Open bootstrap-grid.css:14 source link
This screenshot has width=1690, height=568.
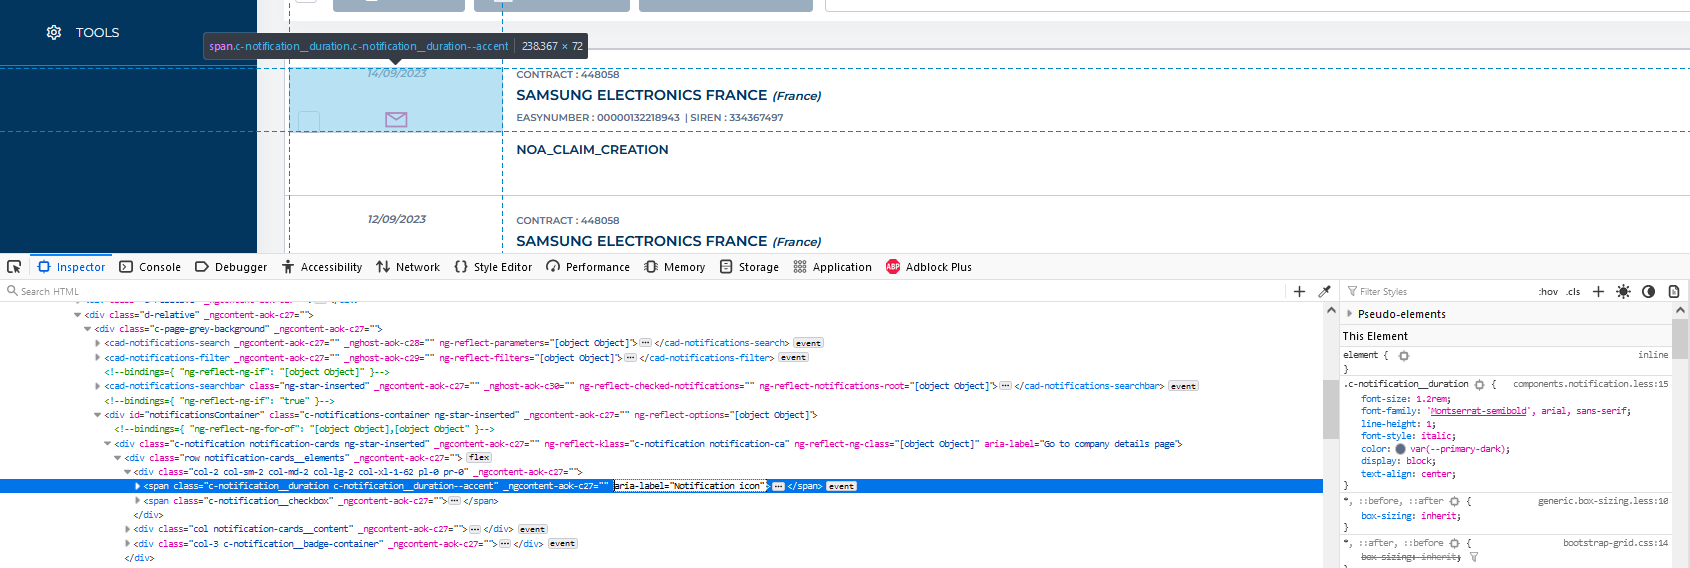pos(1615,543)
